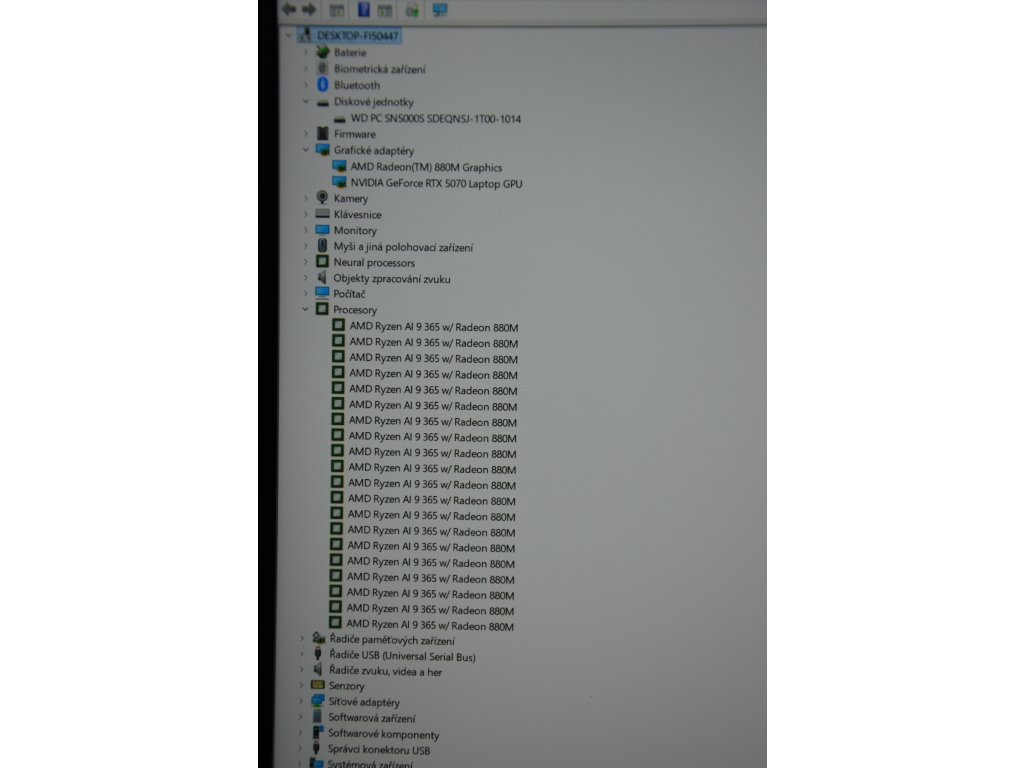Click the blue Bluetooth symbol icon
Viewport: 1024px width, 768px height.
point(323,85)
